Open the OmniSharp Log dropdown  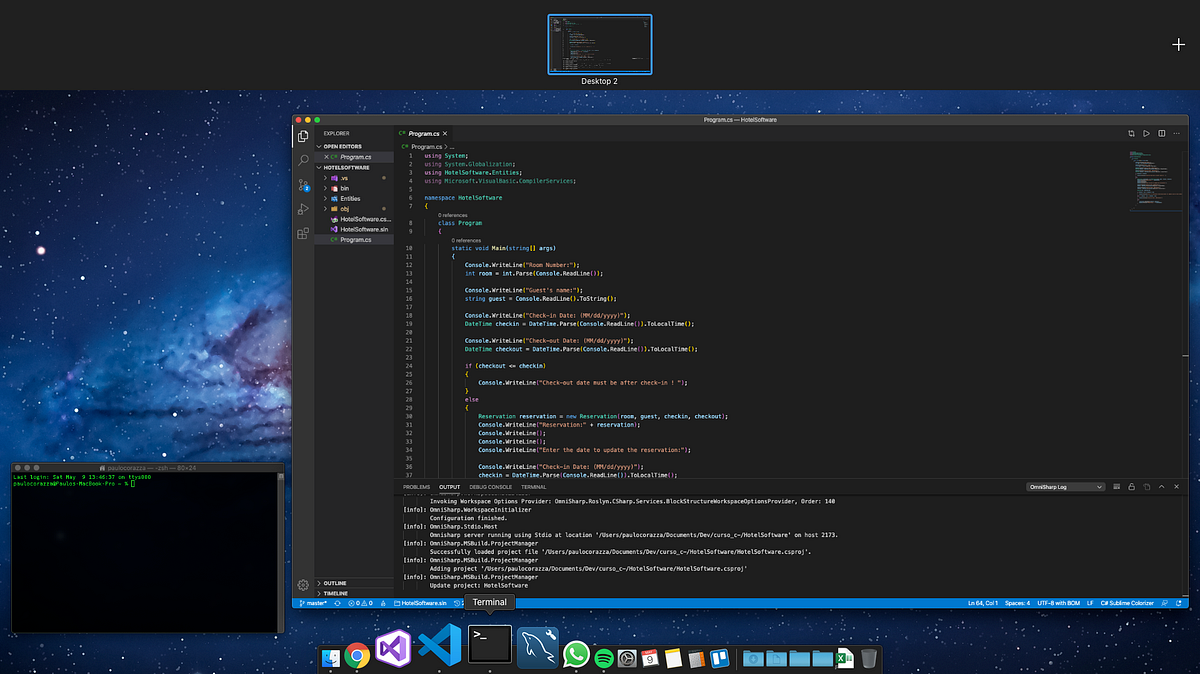1065,487
